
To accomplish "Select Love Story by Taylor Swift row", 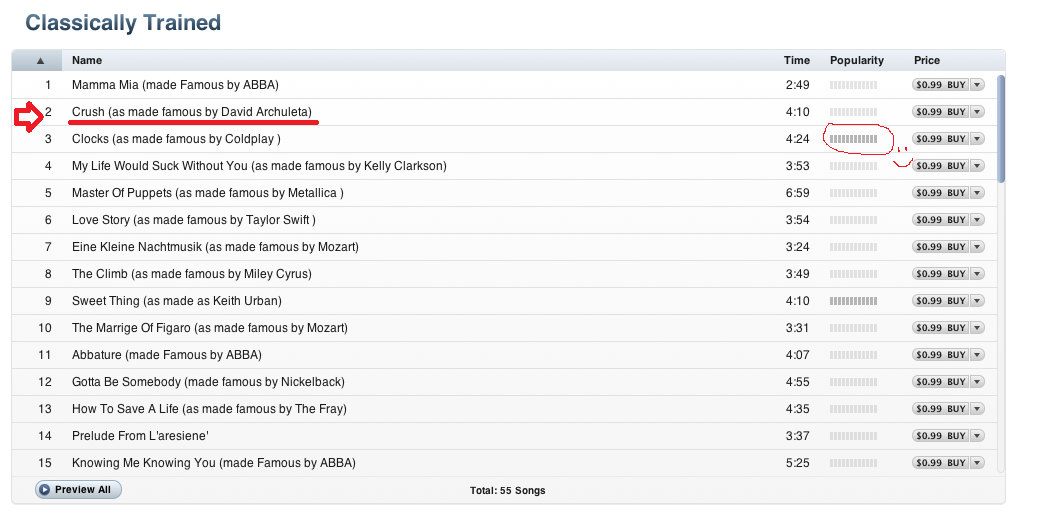I will click(193, 220).
